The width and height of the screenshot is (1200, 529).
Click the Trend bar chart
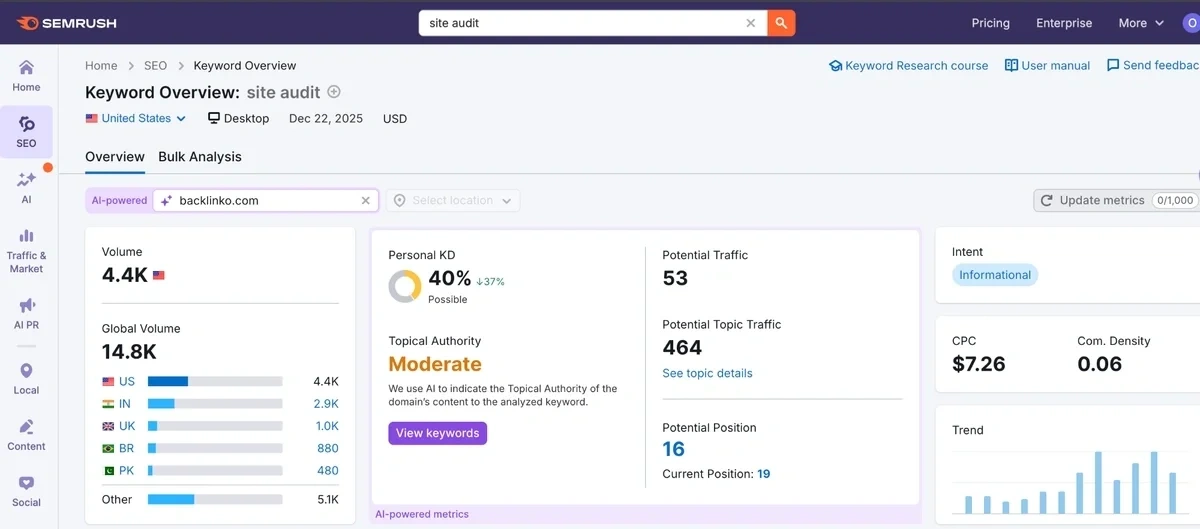[1070, 482]
